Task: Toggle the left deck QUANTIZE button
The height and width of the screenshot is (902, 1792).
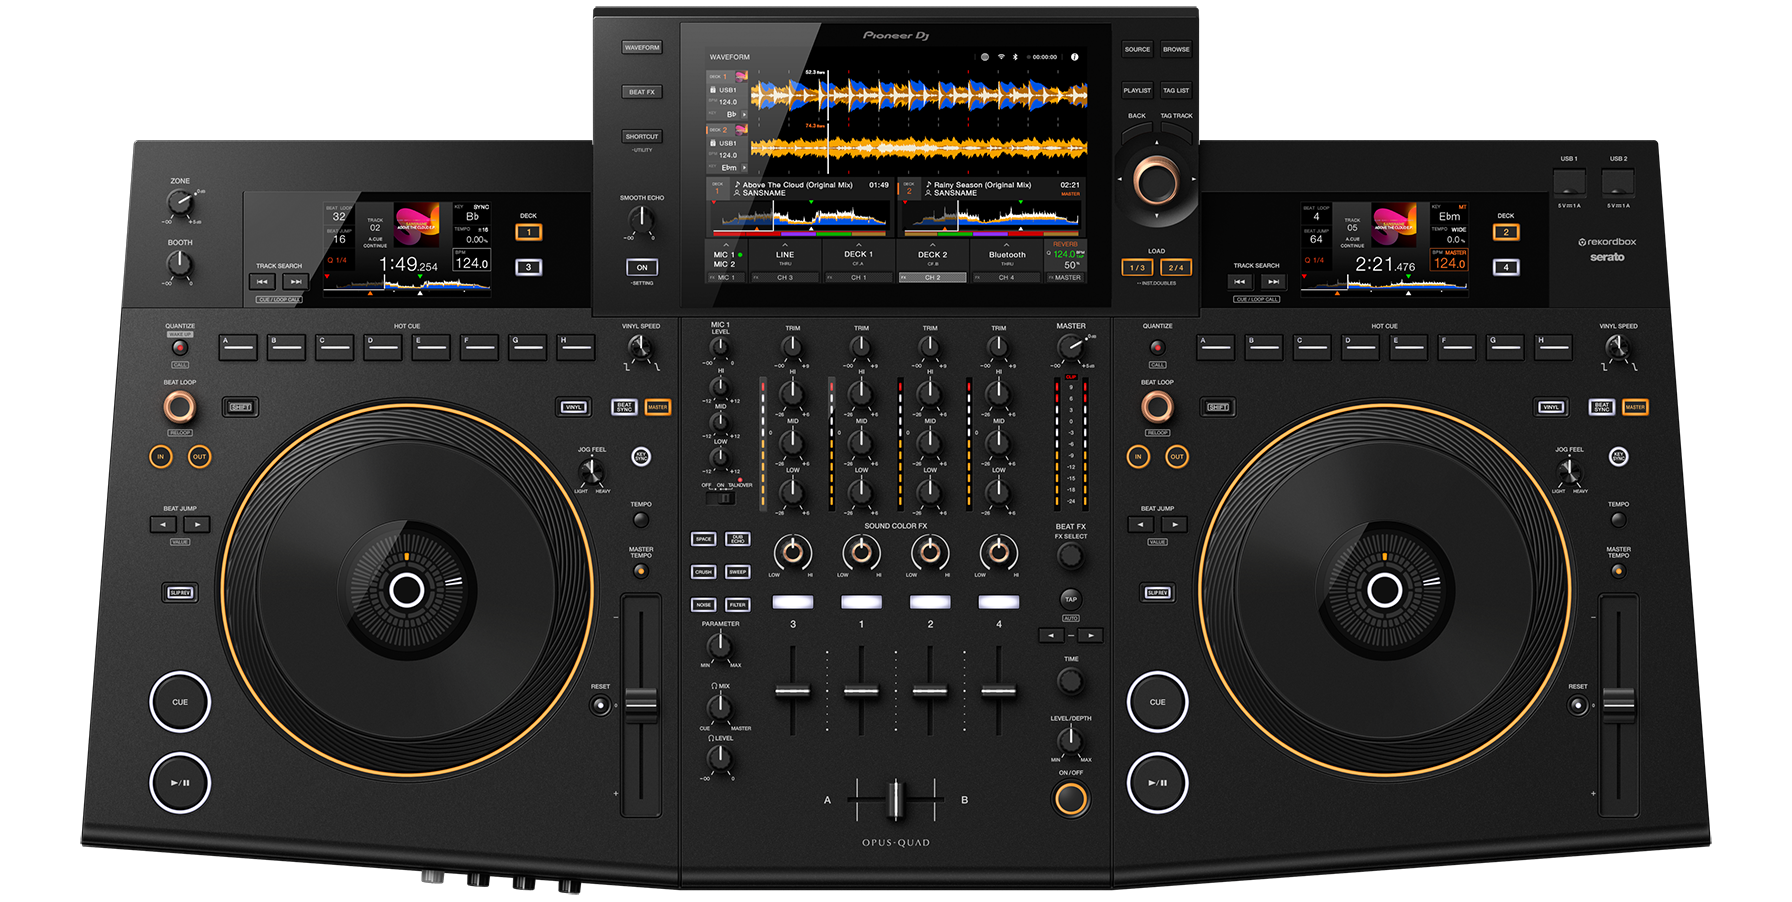Action: 180,348
